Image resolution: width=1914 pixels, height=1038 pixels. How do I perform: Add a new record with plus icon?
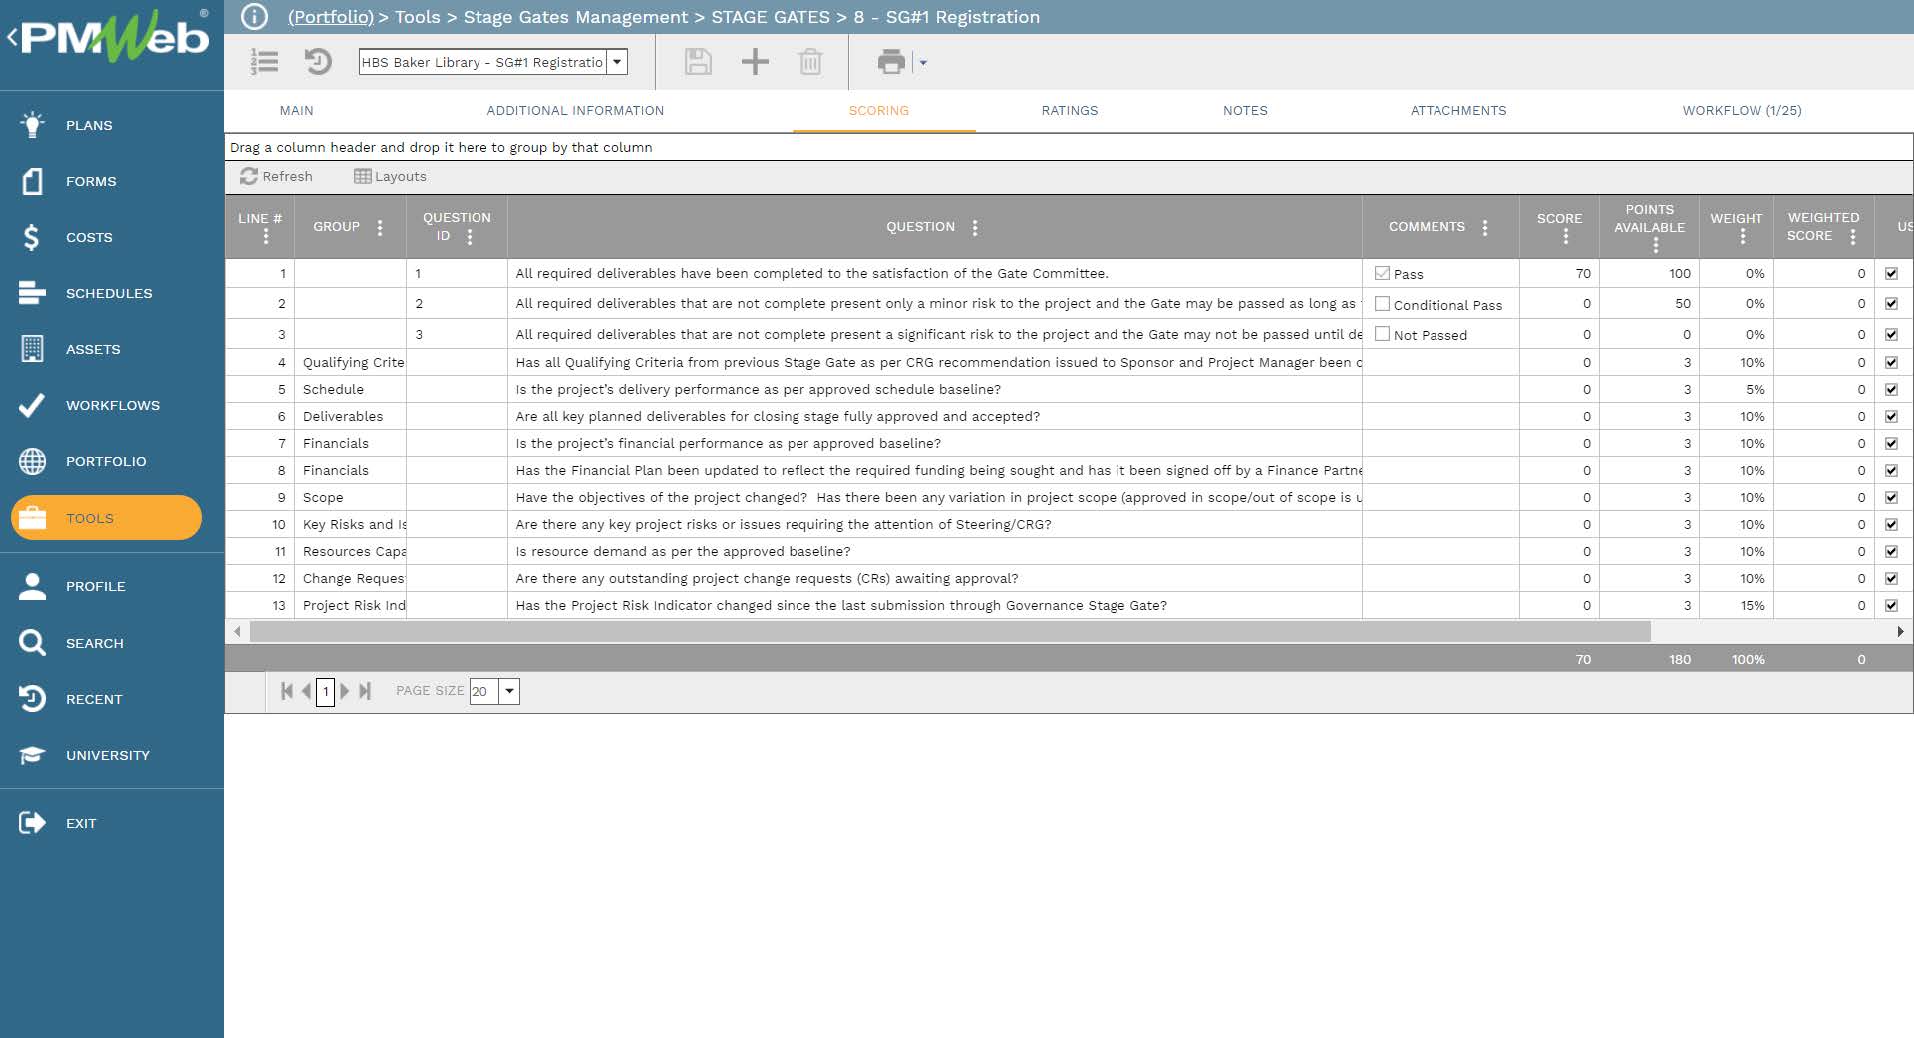(755, 62)
